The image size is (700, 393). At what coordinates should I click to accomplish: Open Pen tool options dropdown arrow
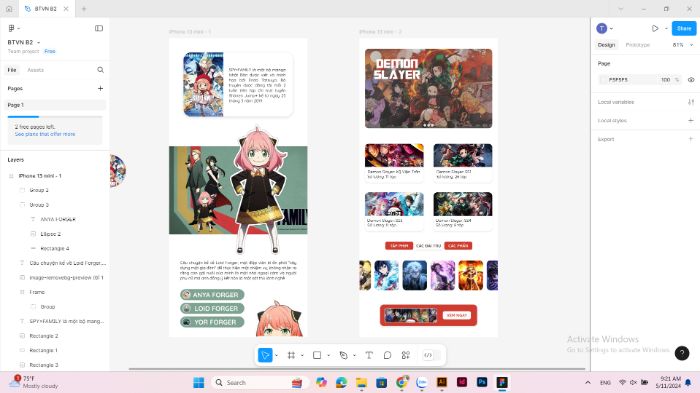354,355
